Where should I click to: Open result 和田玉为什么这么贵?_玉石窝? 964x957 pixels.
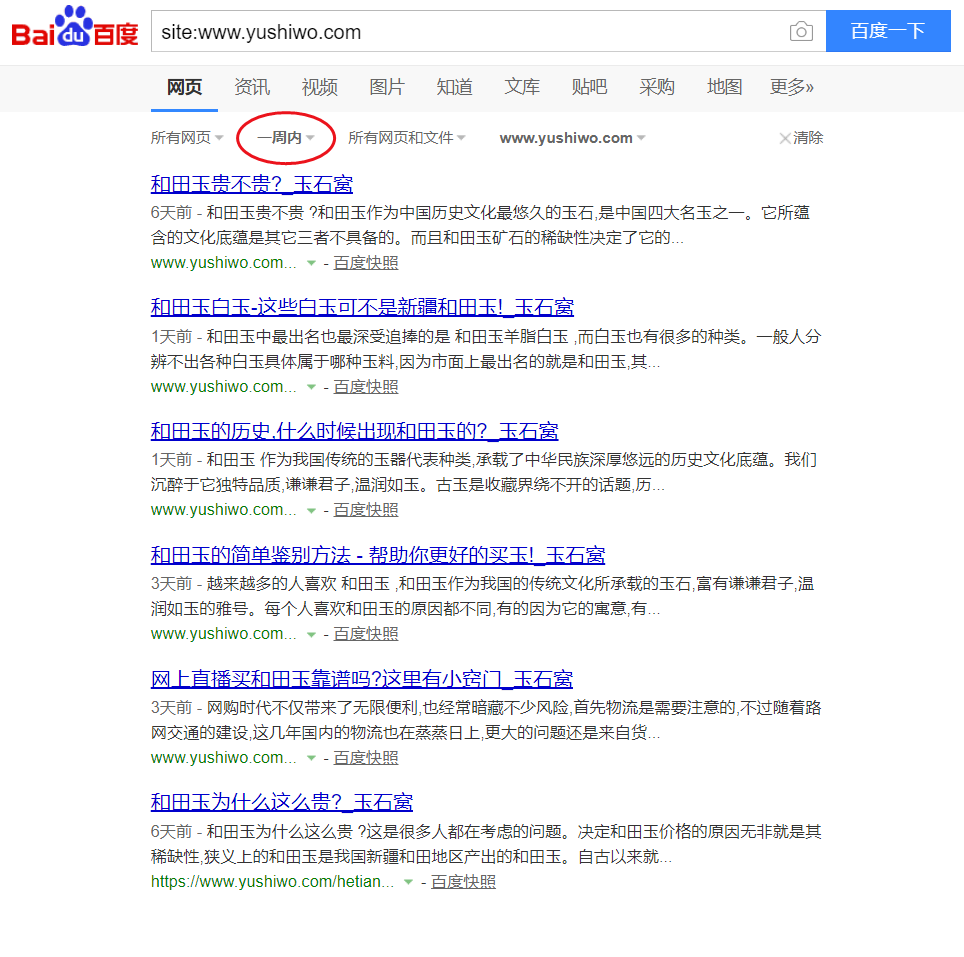click(x=282, y=801)
